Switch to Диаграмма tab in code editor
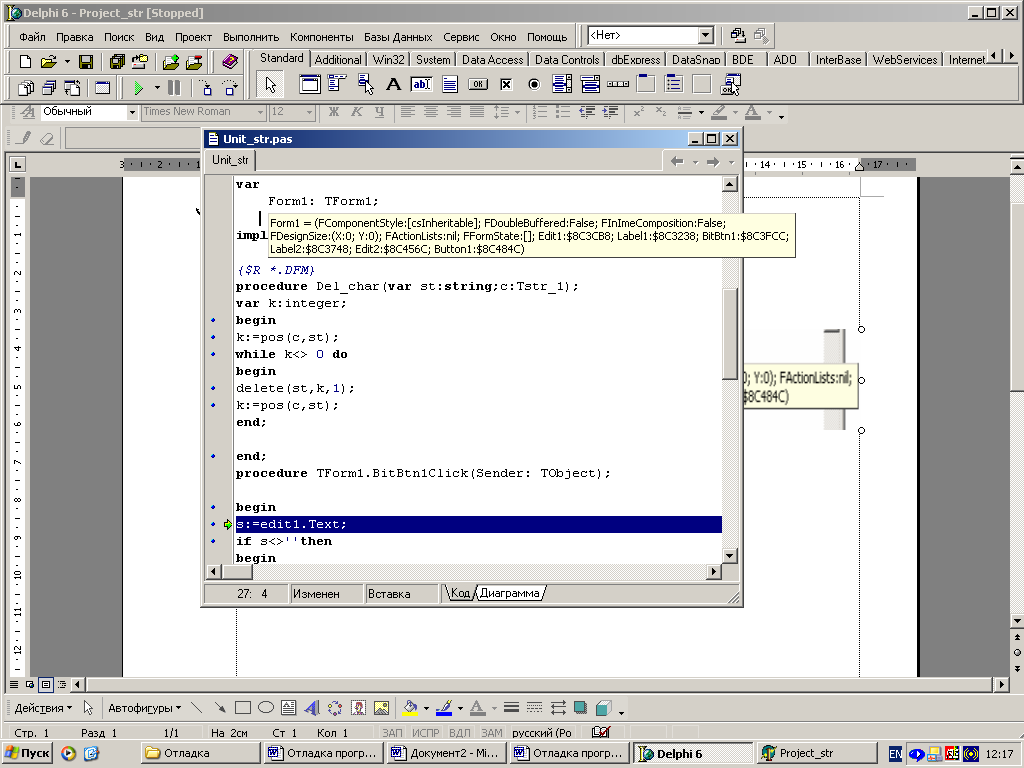 (x=509, y=593)
